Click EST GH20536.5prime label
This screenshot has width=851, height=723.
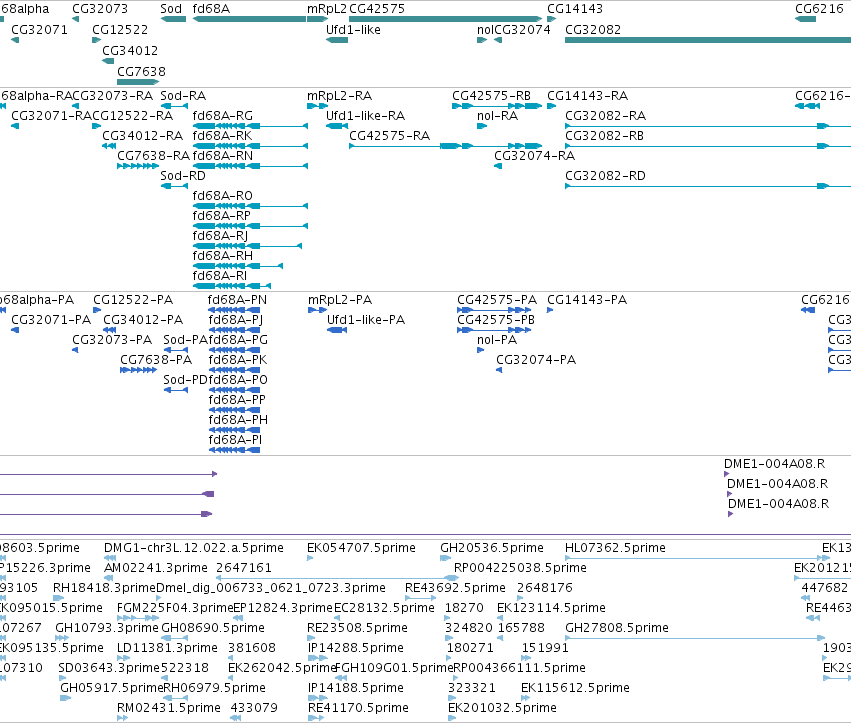click(492, 548)
